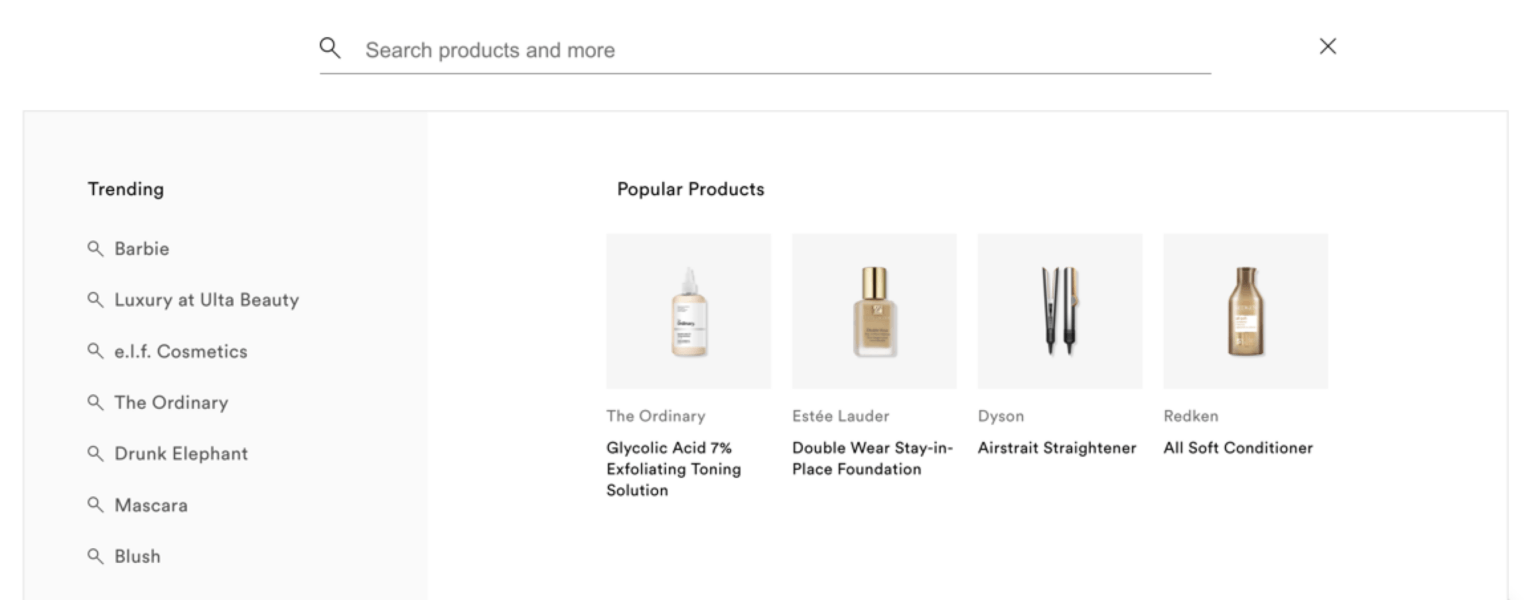
Task: Select The Ordinary trending search term
Action: pos(171,403)
